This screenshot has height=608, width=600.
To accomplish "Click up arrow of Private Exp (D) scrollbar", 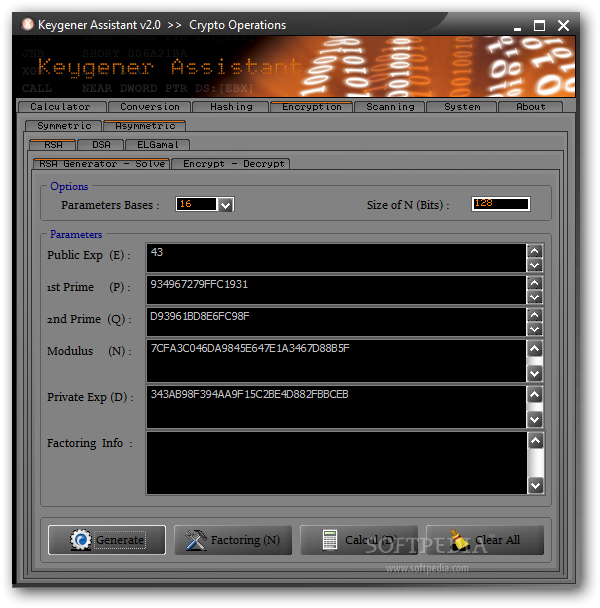I will pyautogui.click(x=535, y=395).
